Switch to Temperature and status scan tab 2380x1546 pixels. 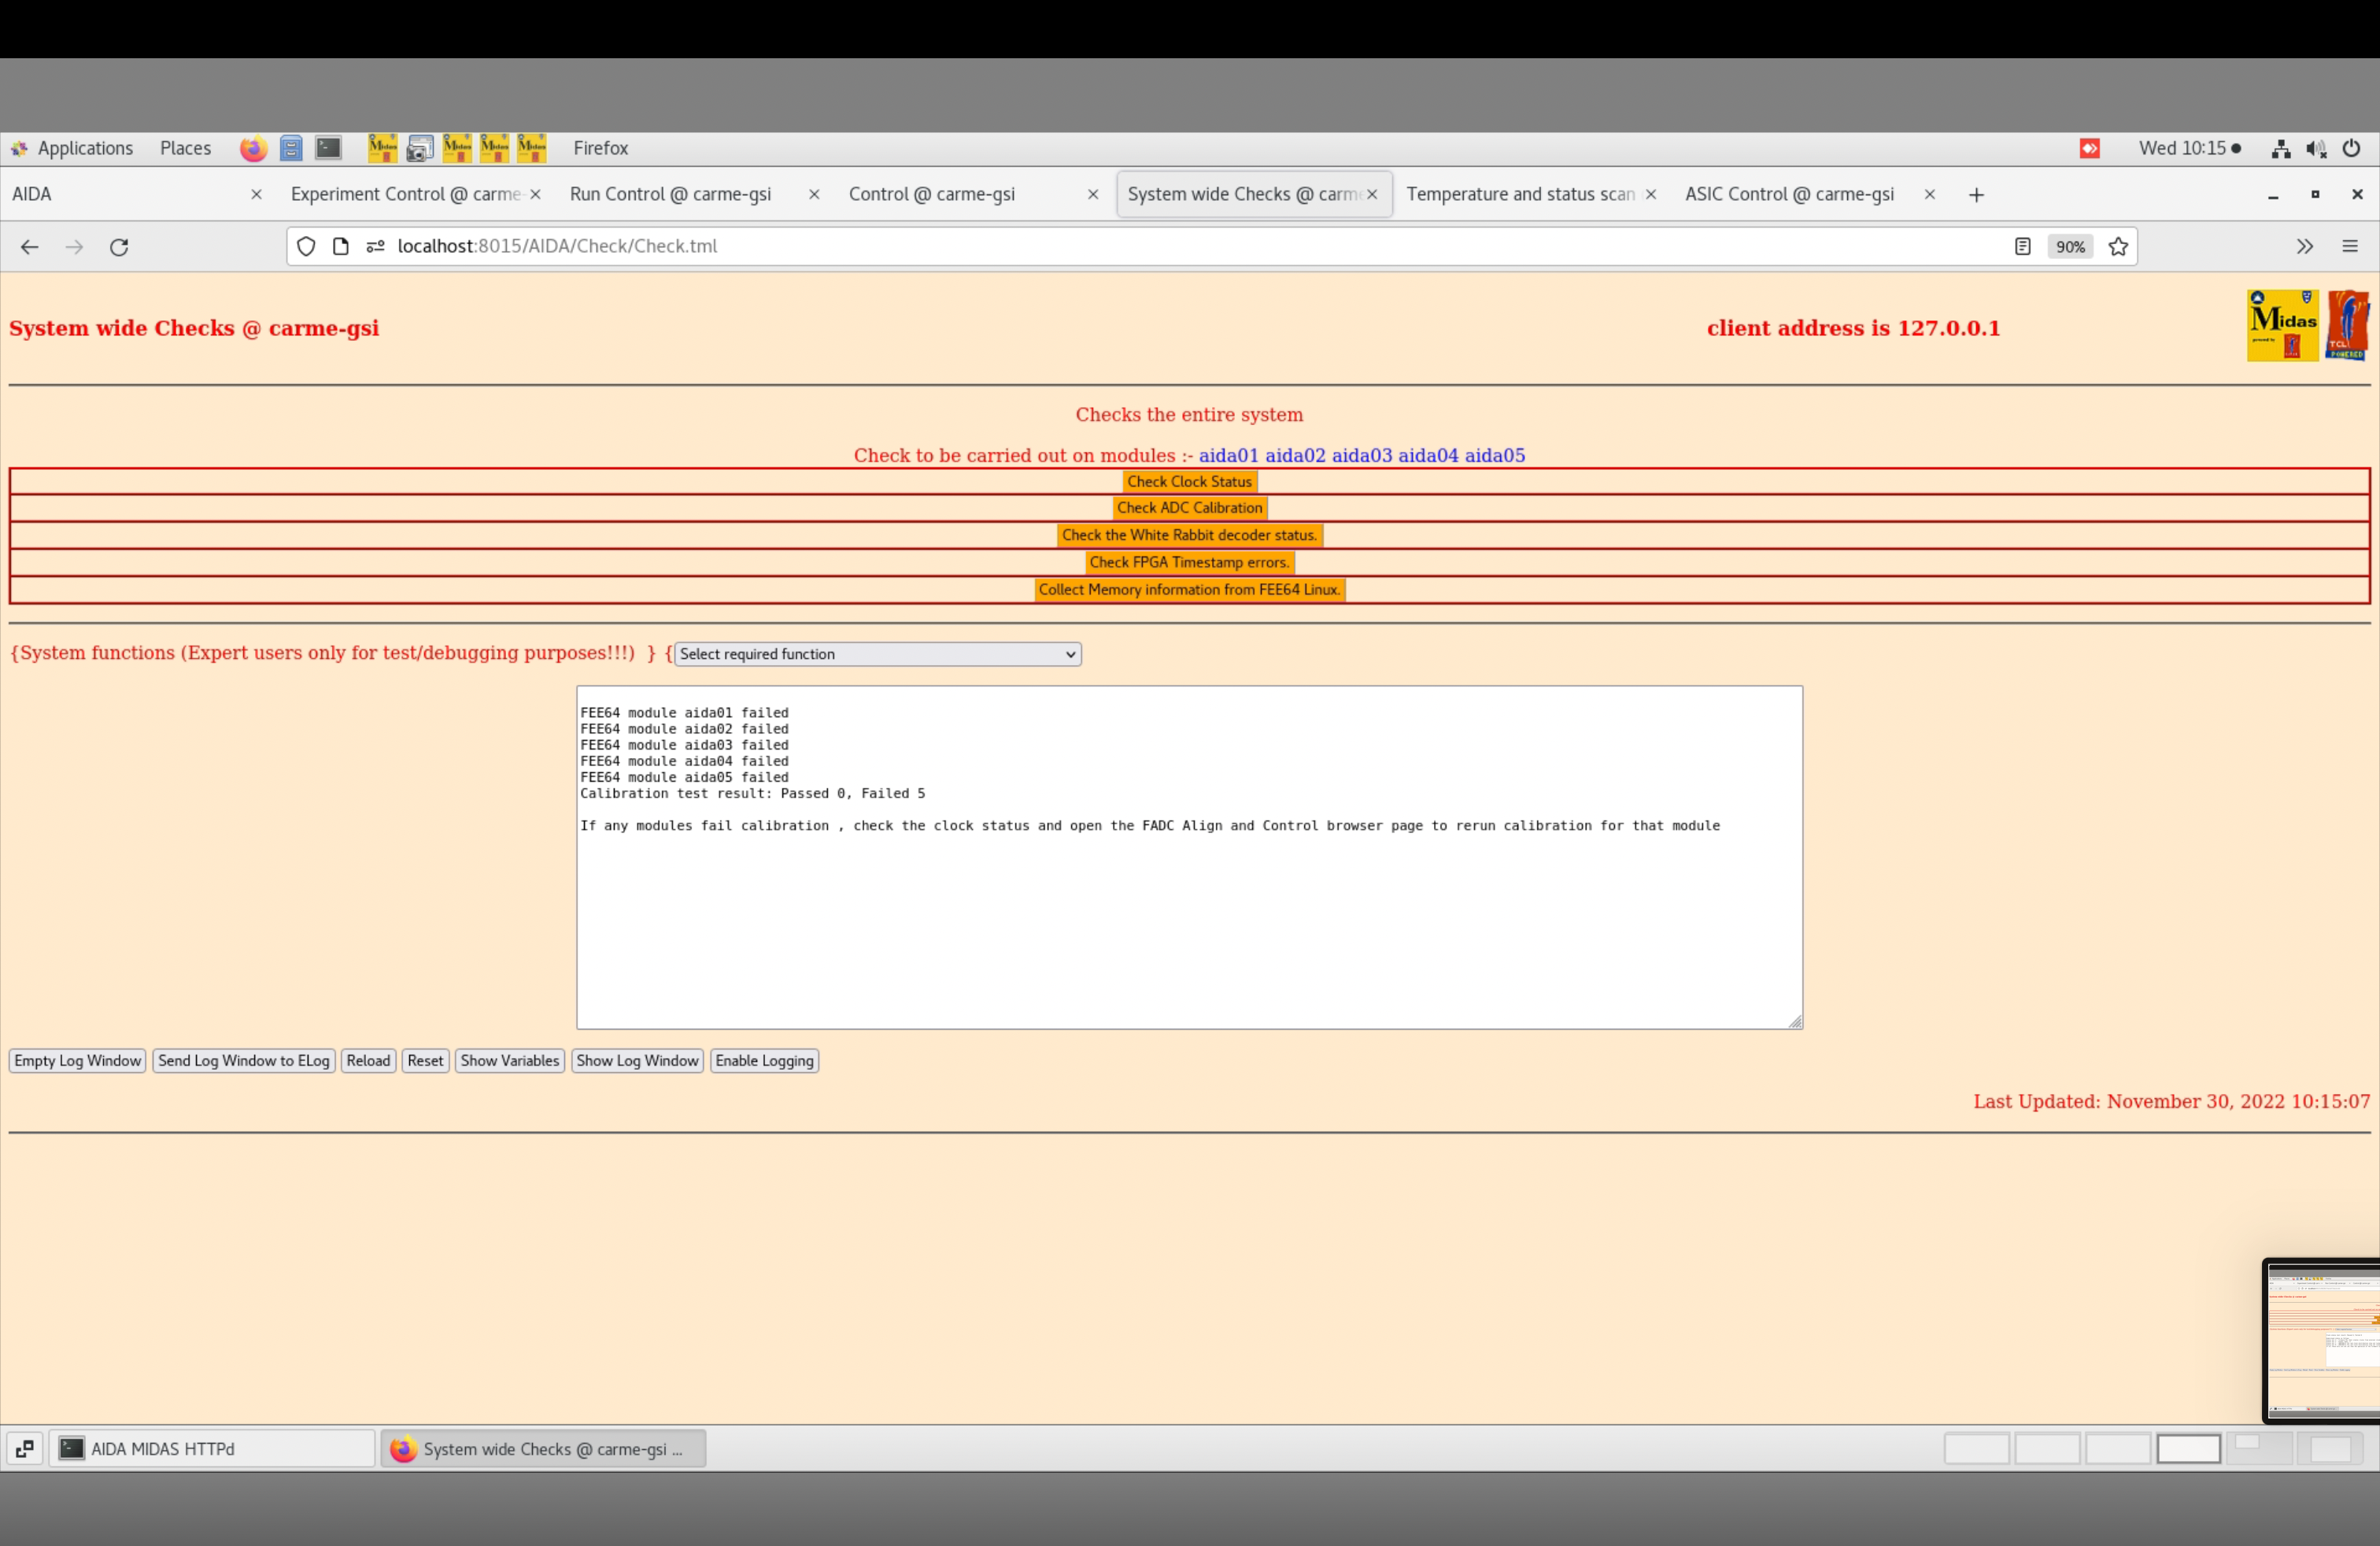1520,195
